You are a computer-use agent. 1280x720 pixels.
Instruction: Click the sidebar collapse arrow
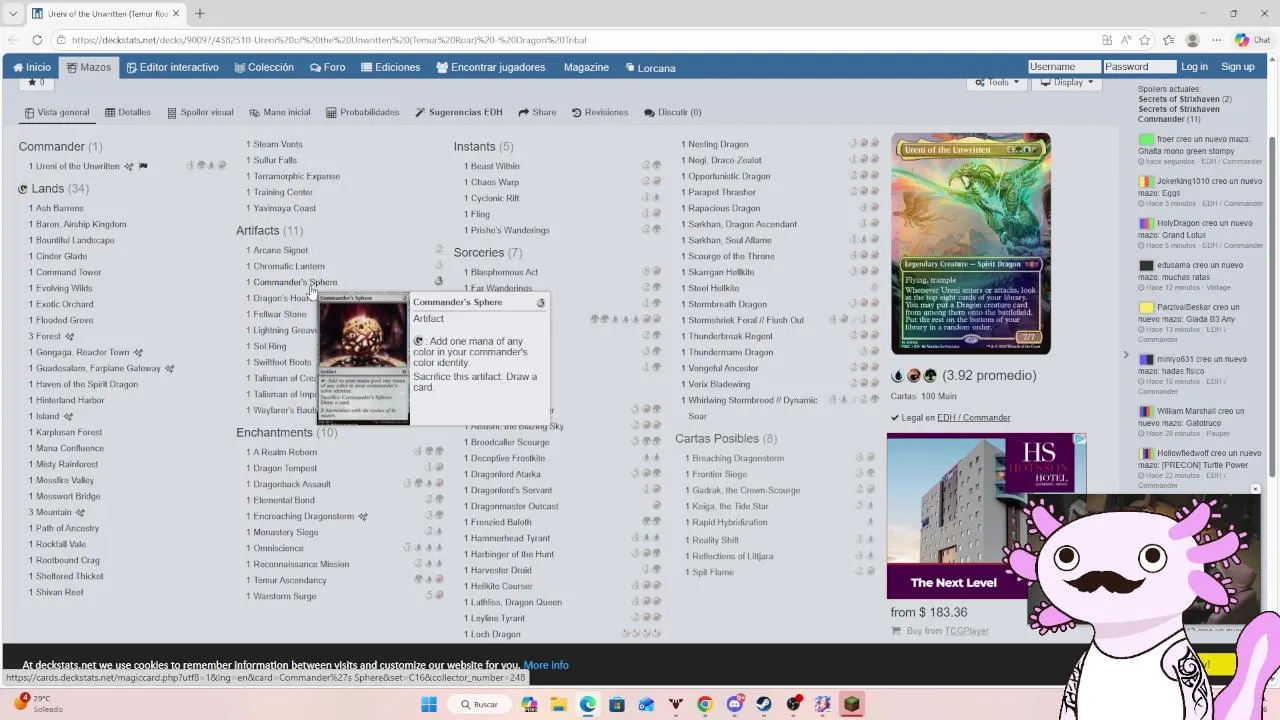[x=1125, y=355]
